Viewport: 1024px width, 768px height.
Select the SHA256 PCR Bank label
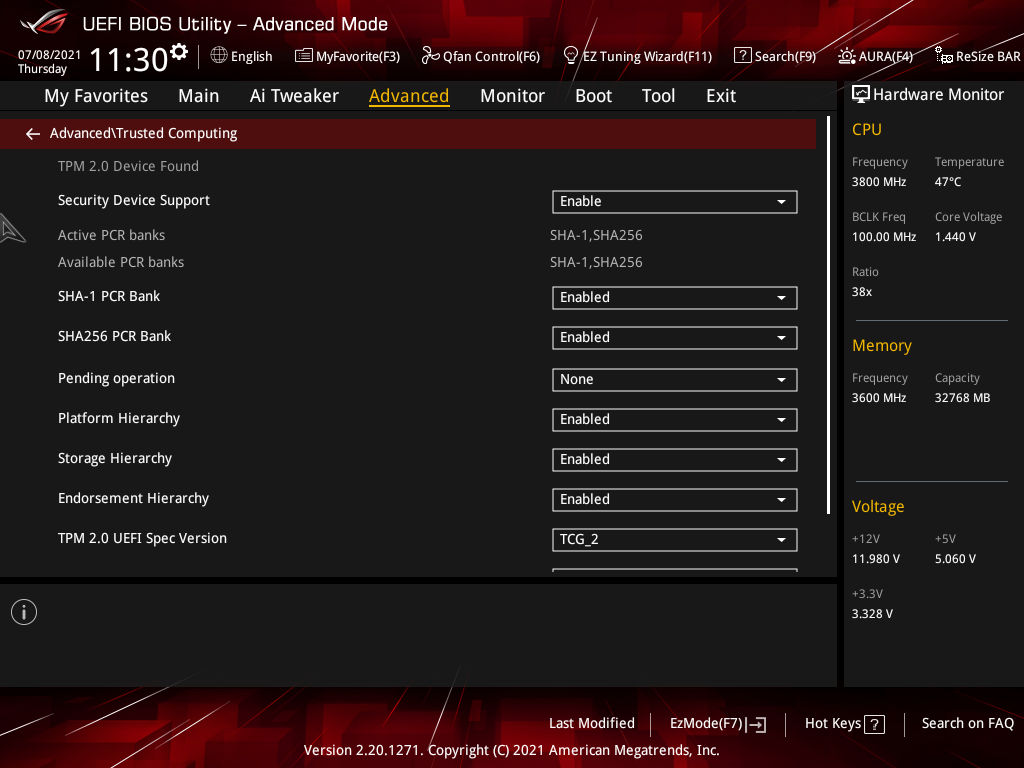pyautogui.click(x=114, y=336)
